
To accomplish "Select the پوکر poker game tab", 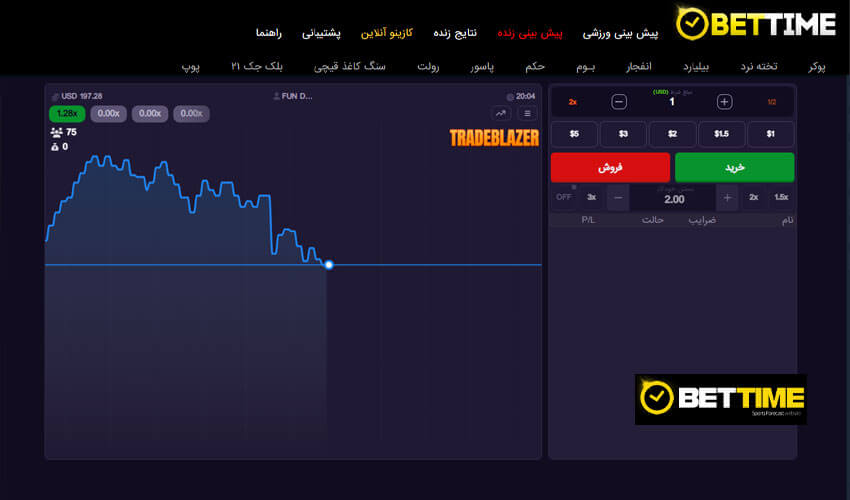I will point(817,66).
